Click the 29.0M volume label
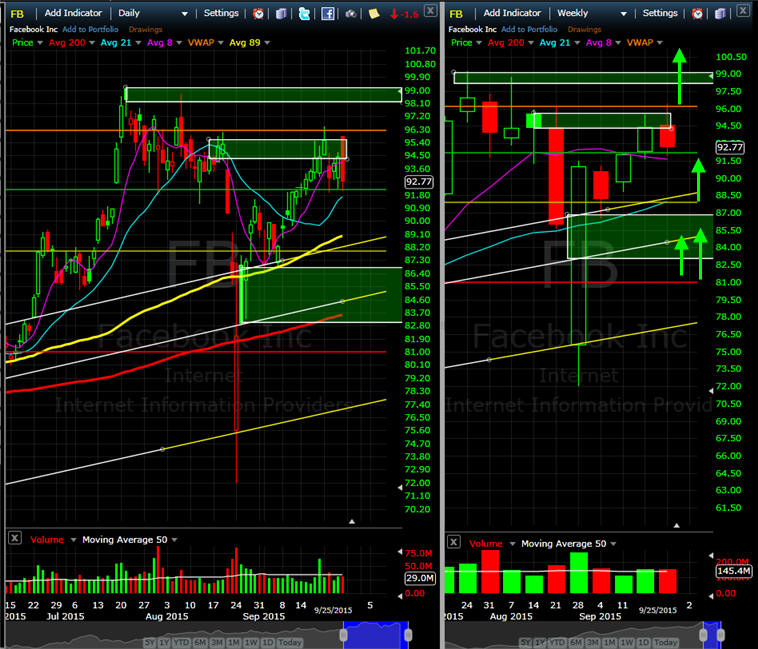Image resolution: width=758 pixels, height=649 pixels. pos(420,578)
